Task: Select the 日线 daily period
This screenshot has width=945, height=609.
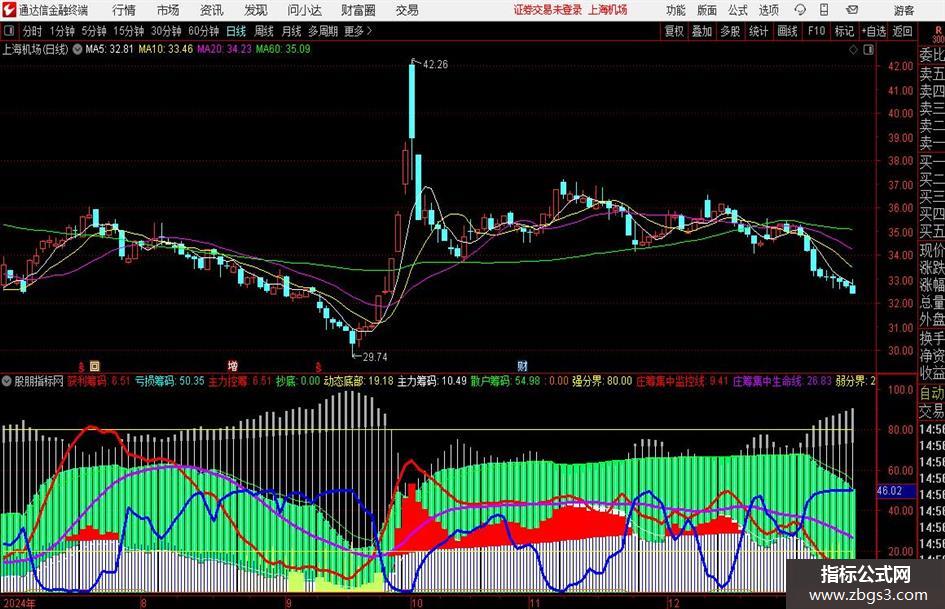Action: 236,31
